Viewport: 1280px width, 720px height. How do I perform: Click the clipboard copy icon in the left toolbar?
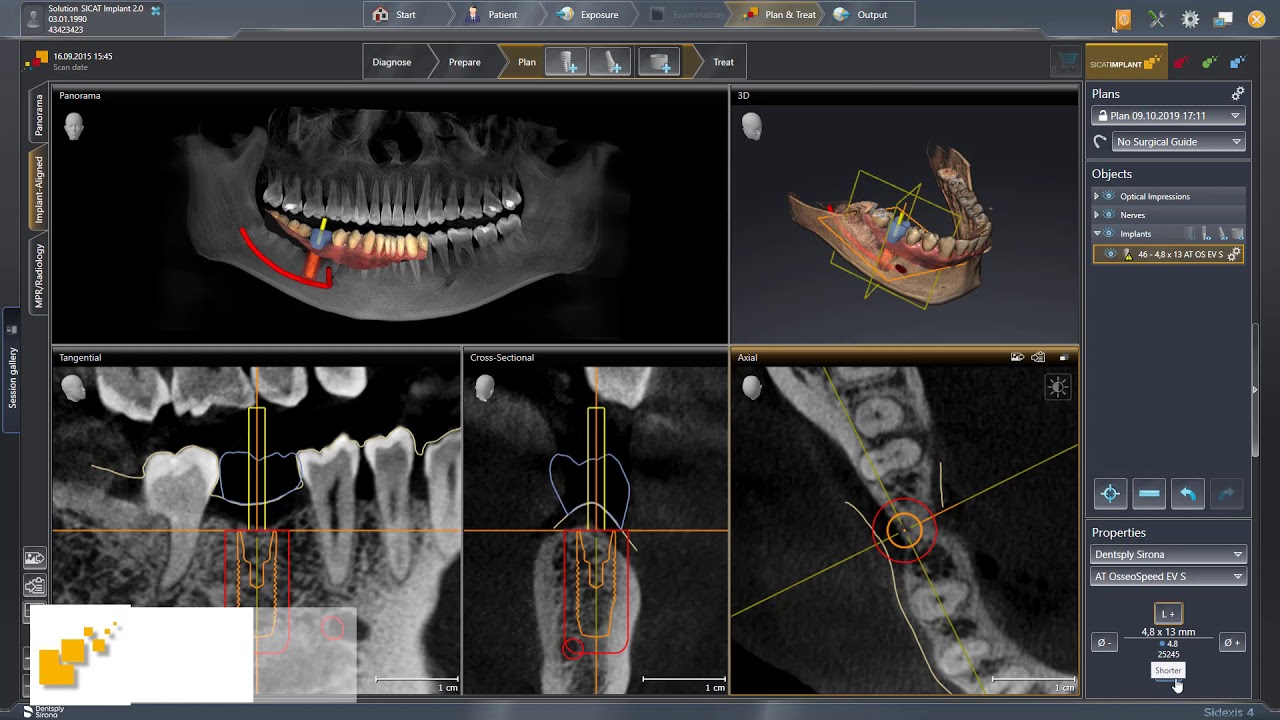click(x=34, y=585)
